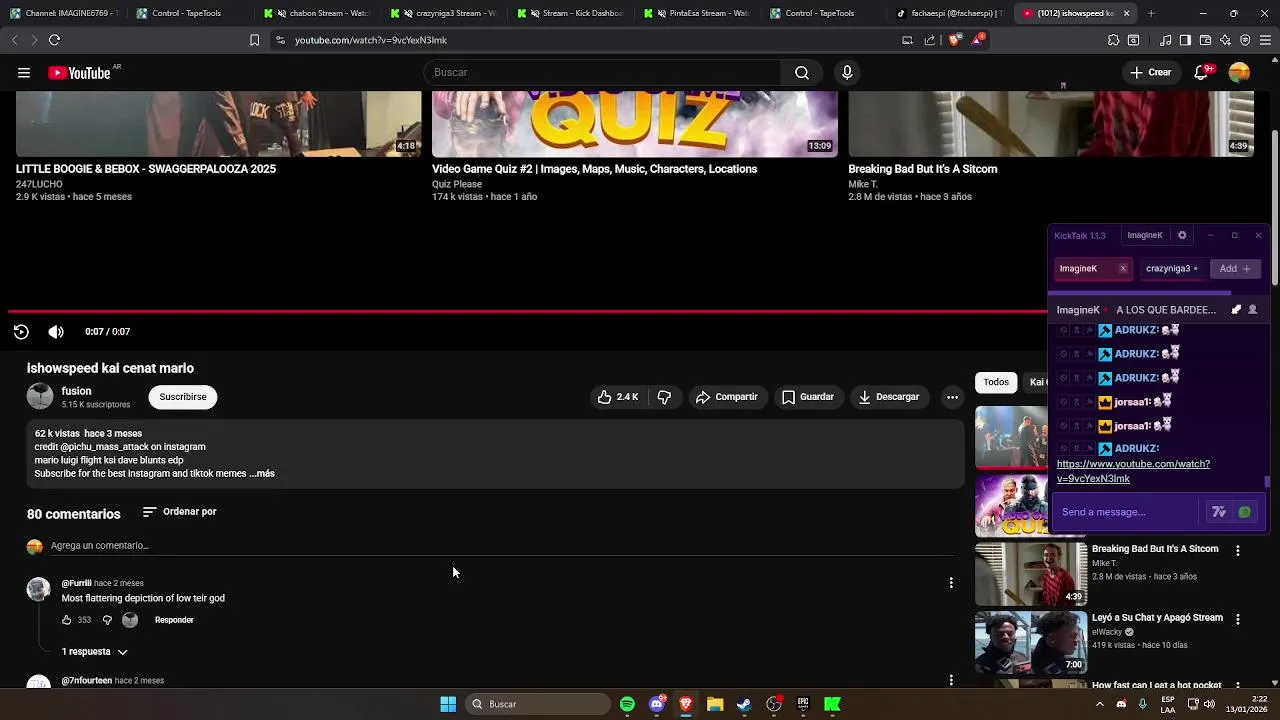Open the Brave Wallet icon
Viewport: 1280px width, 720px height.
[1205, 40]
